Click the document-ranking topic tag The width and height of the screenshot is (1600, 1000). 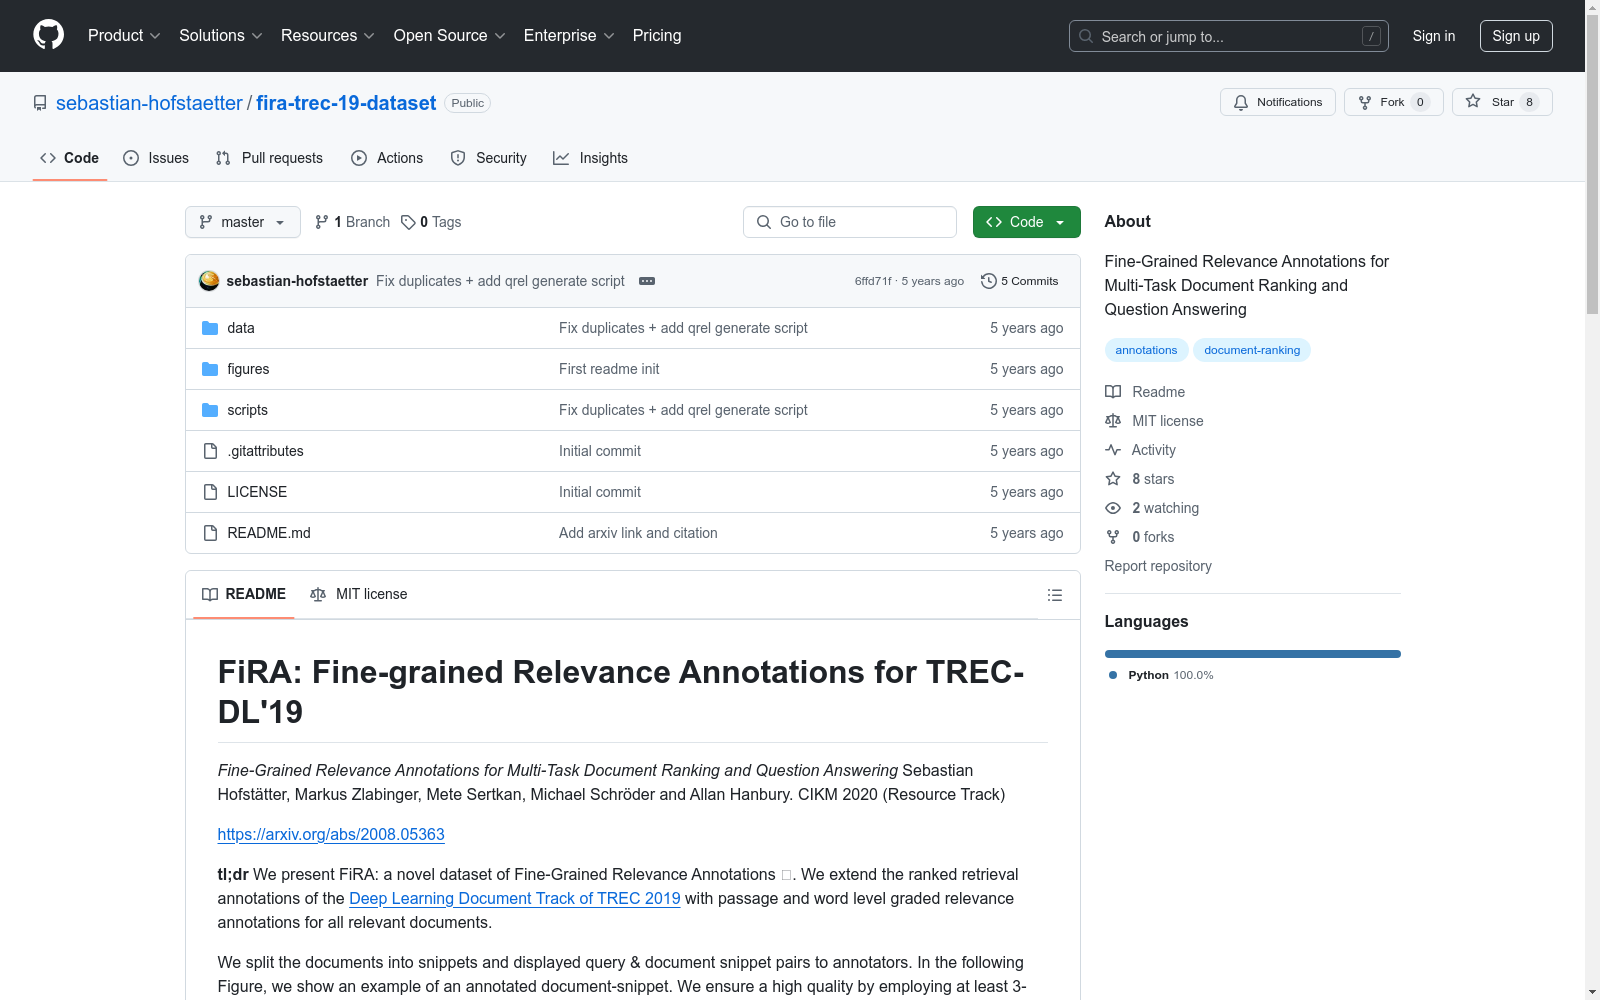click(x=1252, y=350)
